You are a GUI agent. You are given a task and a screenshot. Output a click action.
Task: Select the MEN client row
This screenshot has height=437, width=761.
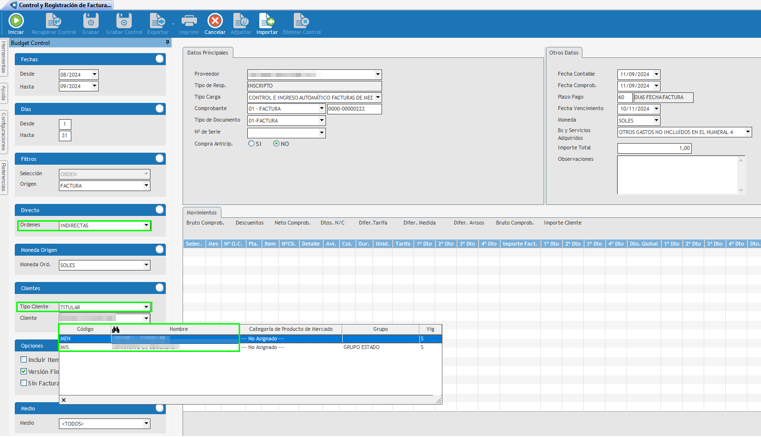point(250,338)
